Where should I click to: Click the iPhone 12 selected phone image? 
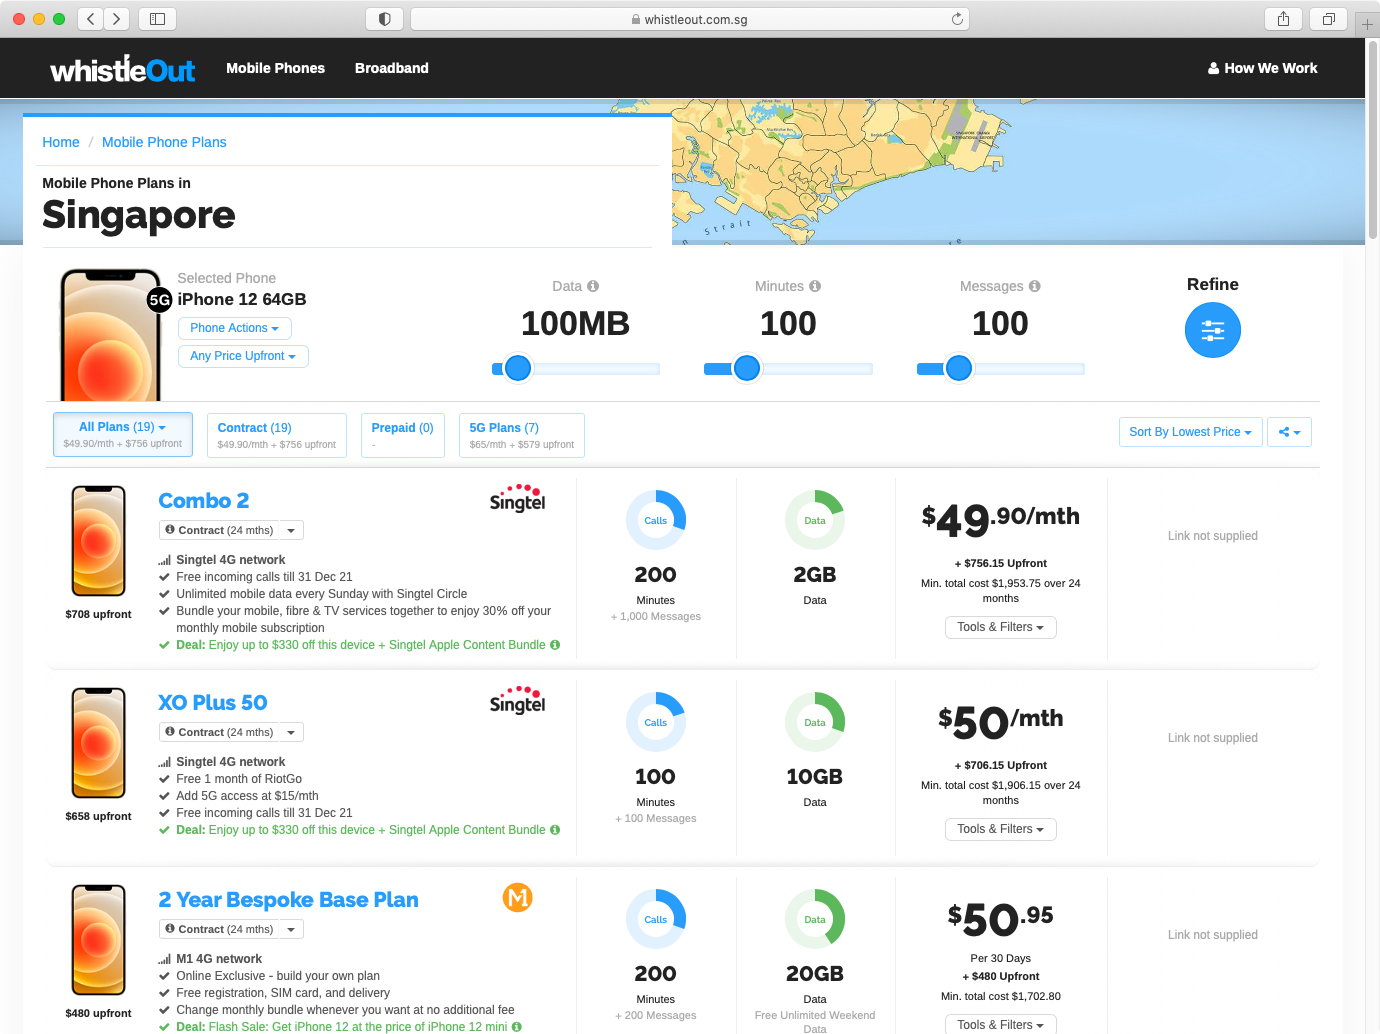110,335
